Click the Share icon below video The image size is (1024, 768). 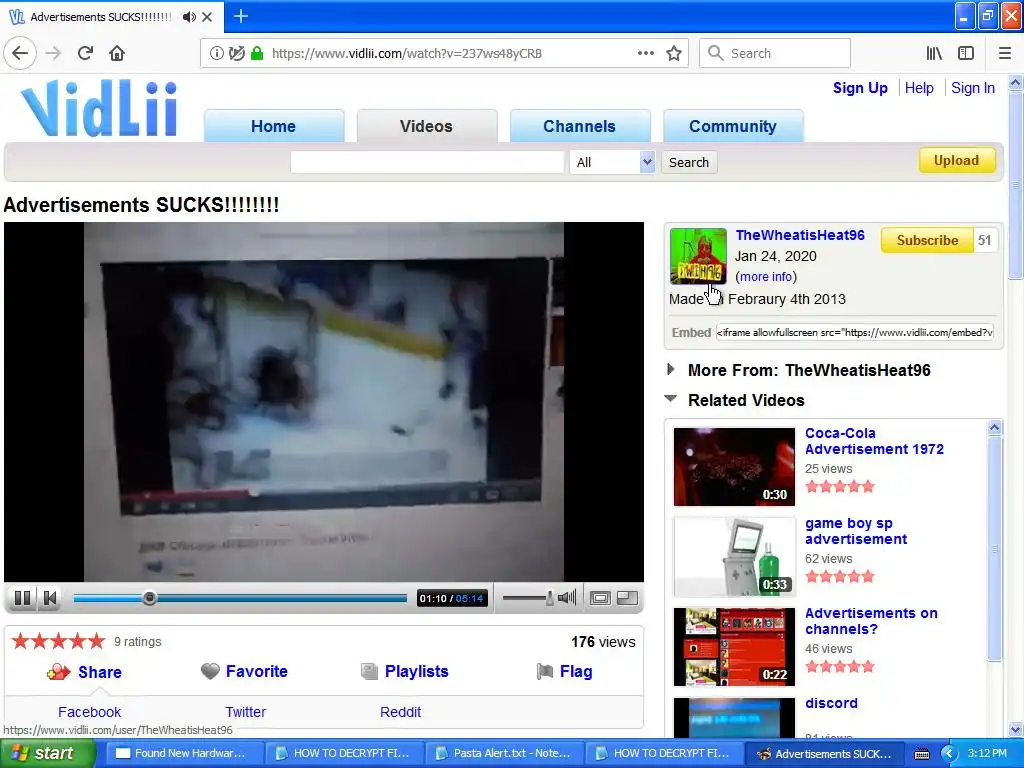tap(58, 672)
